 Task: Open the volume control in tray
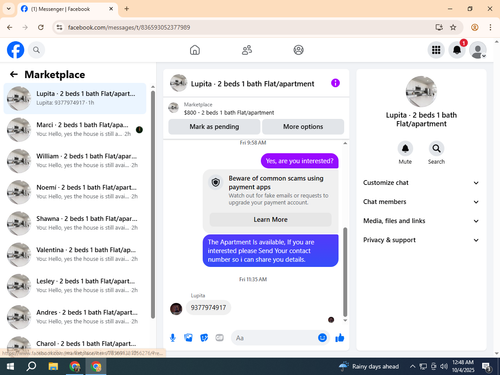444,367
